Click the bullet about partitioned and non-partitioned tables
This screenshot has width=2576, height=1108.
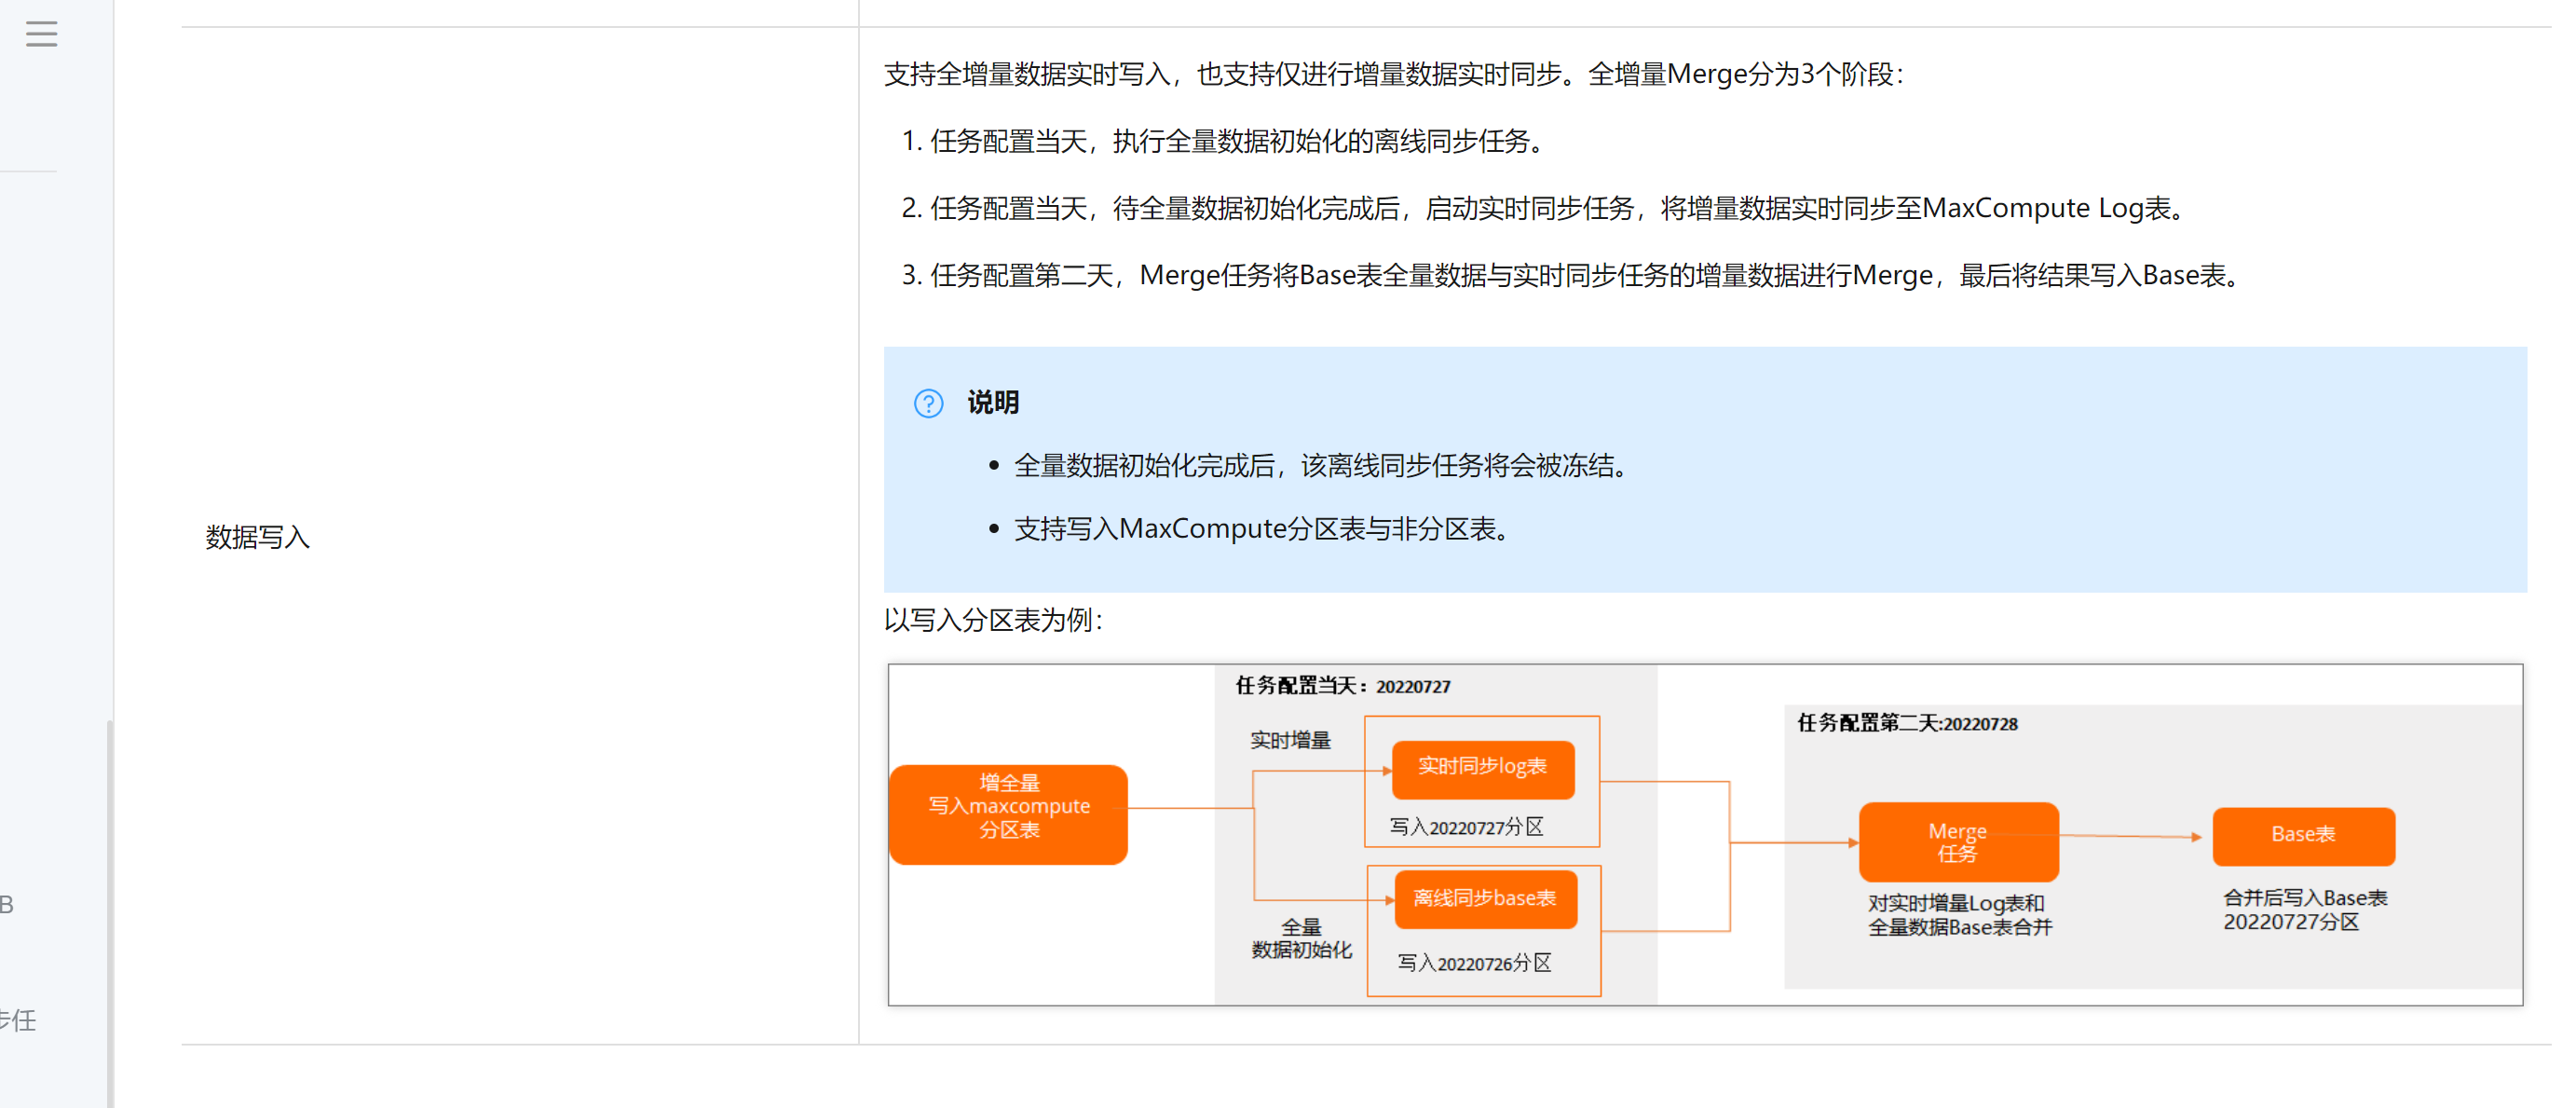tap(1265, 528)
